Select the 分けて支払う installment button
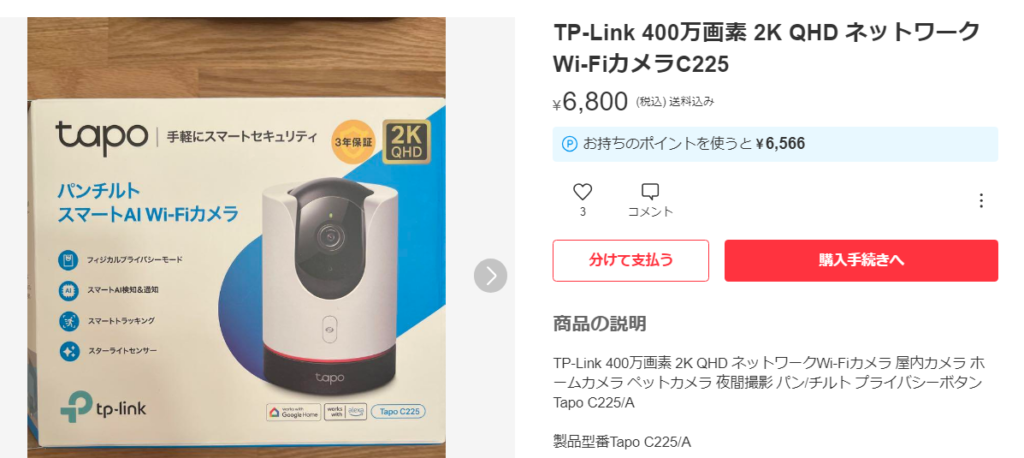Viewport: 1024px width, 458px height. 630,261
